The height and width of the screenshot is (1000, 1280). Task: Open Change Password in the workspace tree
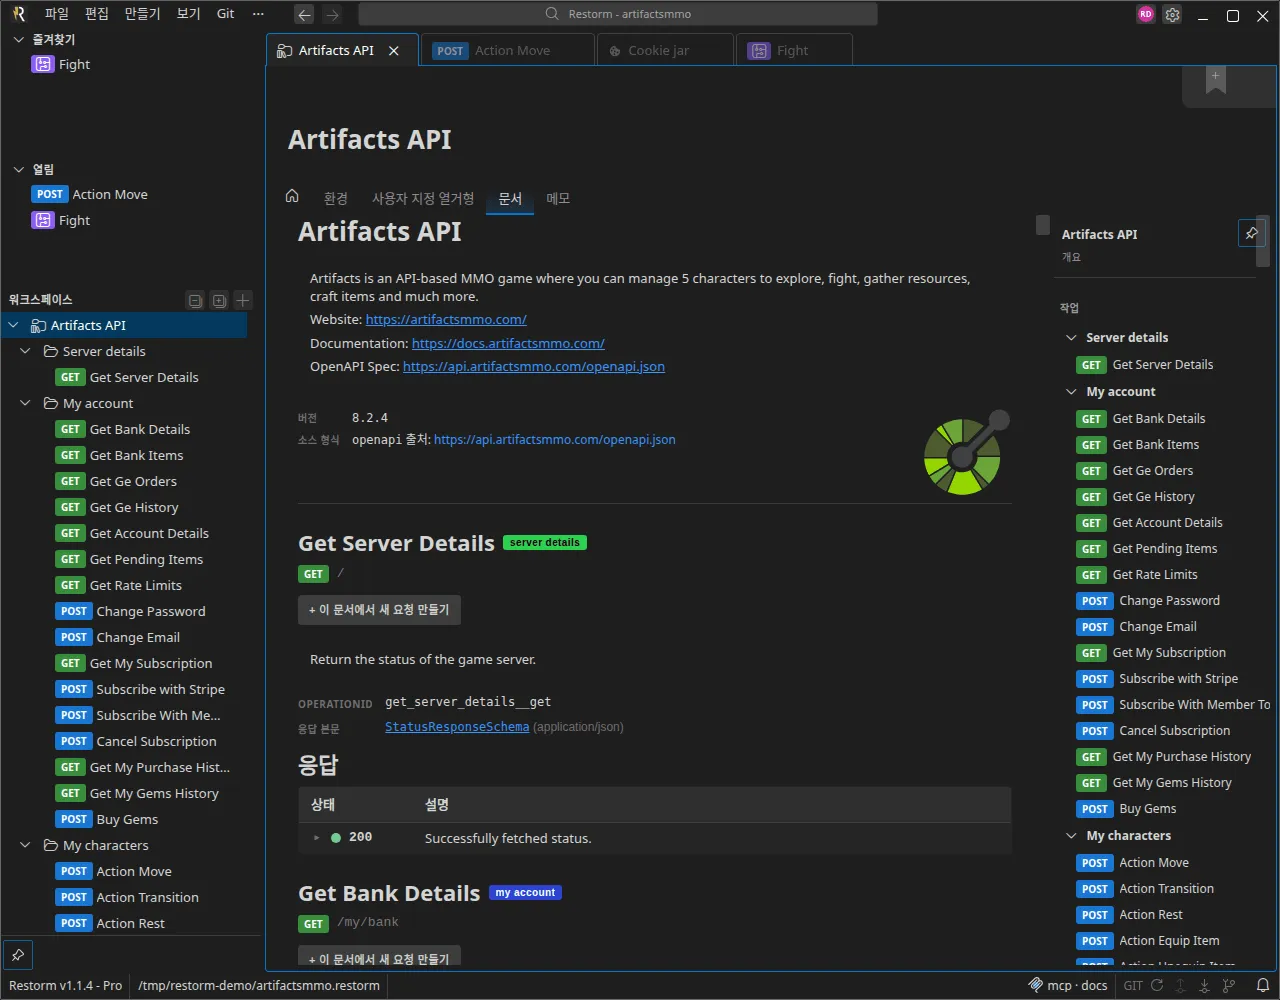[x=151, y=611]
